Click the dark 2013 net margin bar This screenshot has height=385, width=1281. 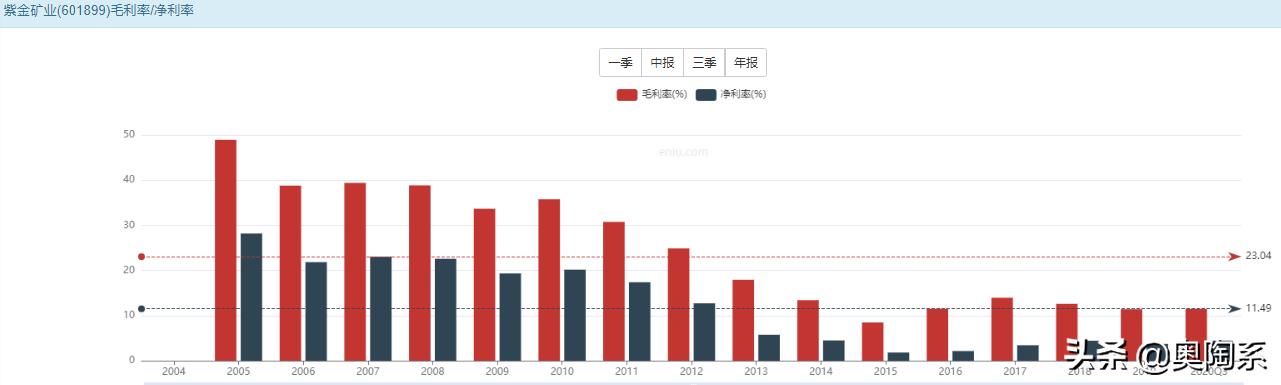tap(769, 348)
